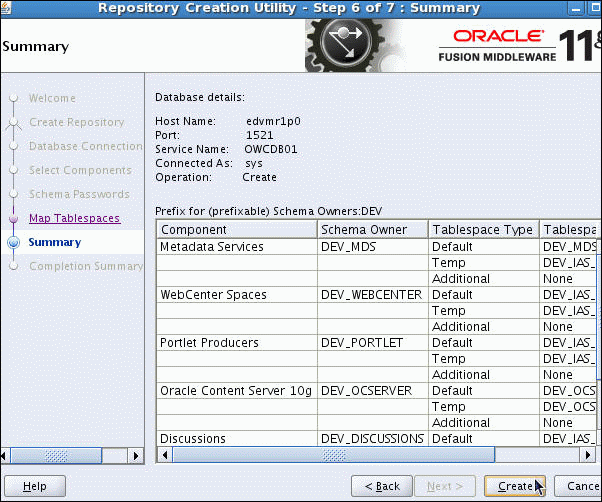Click the Temp type below Portlet Producers
602x502 pixels.
click(x=483, y=359)
